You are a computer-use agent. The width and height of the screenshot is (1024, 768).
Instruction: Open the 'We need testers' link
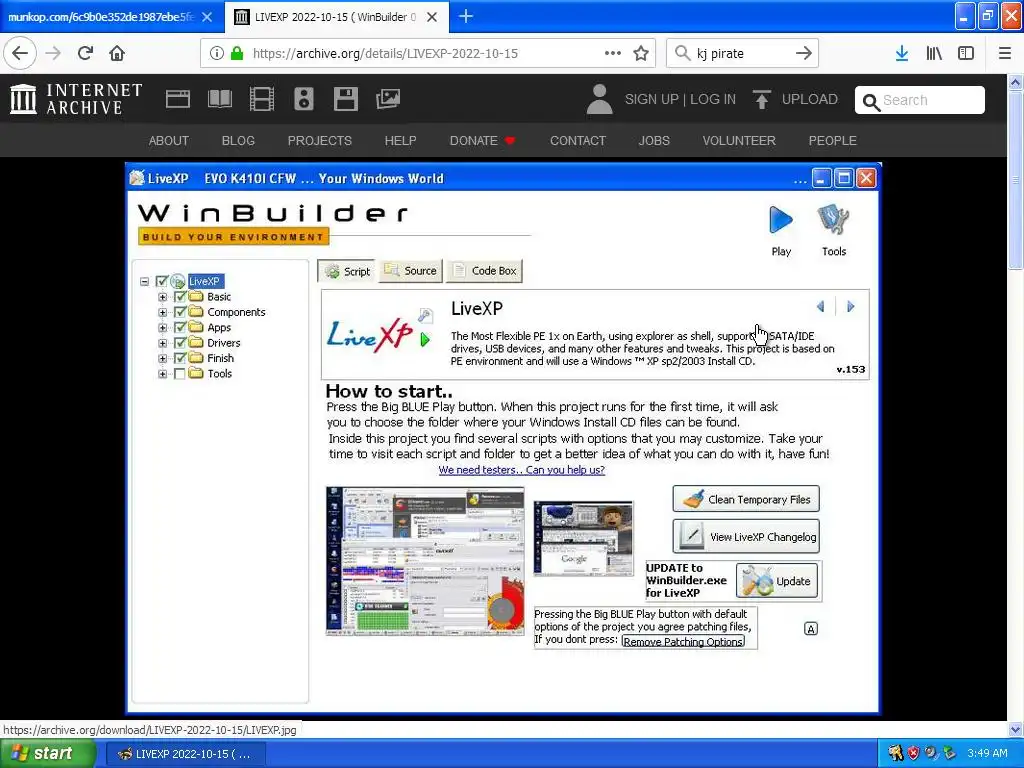(x=521, y=470)
